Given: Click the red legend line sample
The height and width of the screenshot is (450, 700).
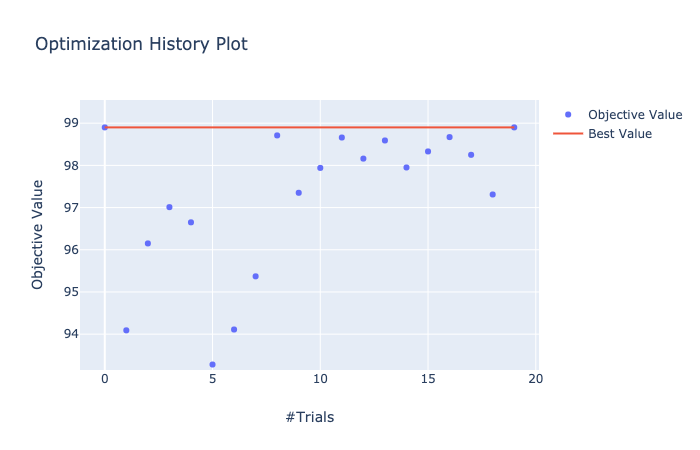Looking at the screenshot, I should (x=568, y=133).
